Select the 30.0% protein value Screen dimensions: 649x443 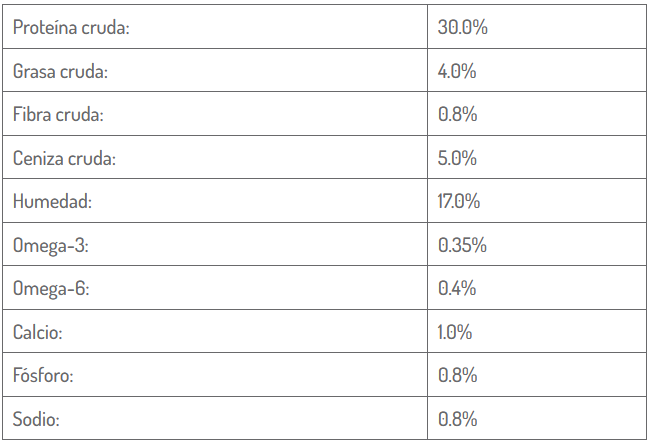(462, 28)
